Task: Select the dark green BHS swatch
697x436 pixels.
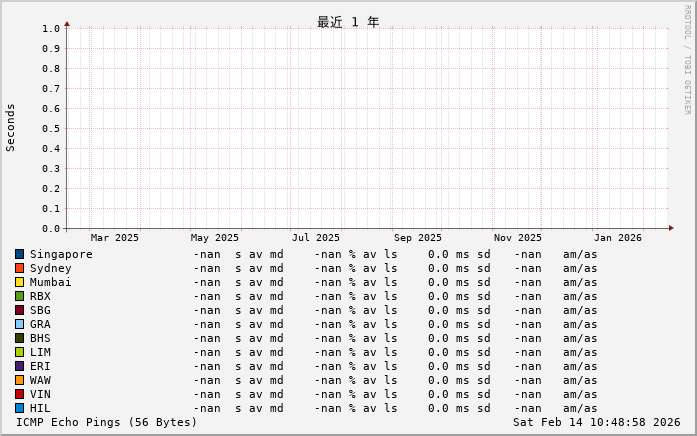Action: click(x=19, y=338)
